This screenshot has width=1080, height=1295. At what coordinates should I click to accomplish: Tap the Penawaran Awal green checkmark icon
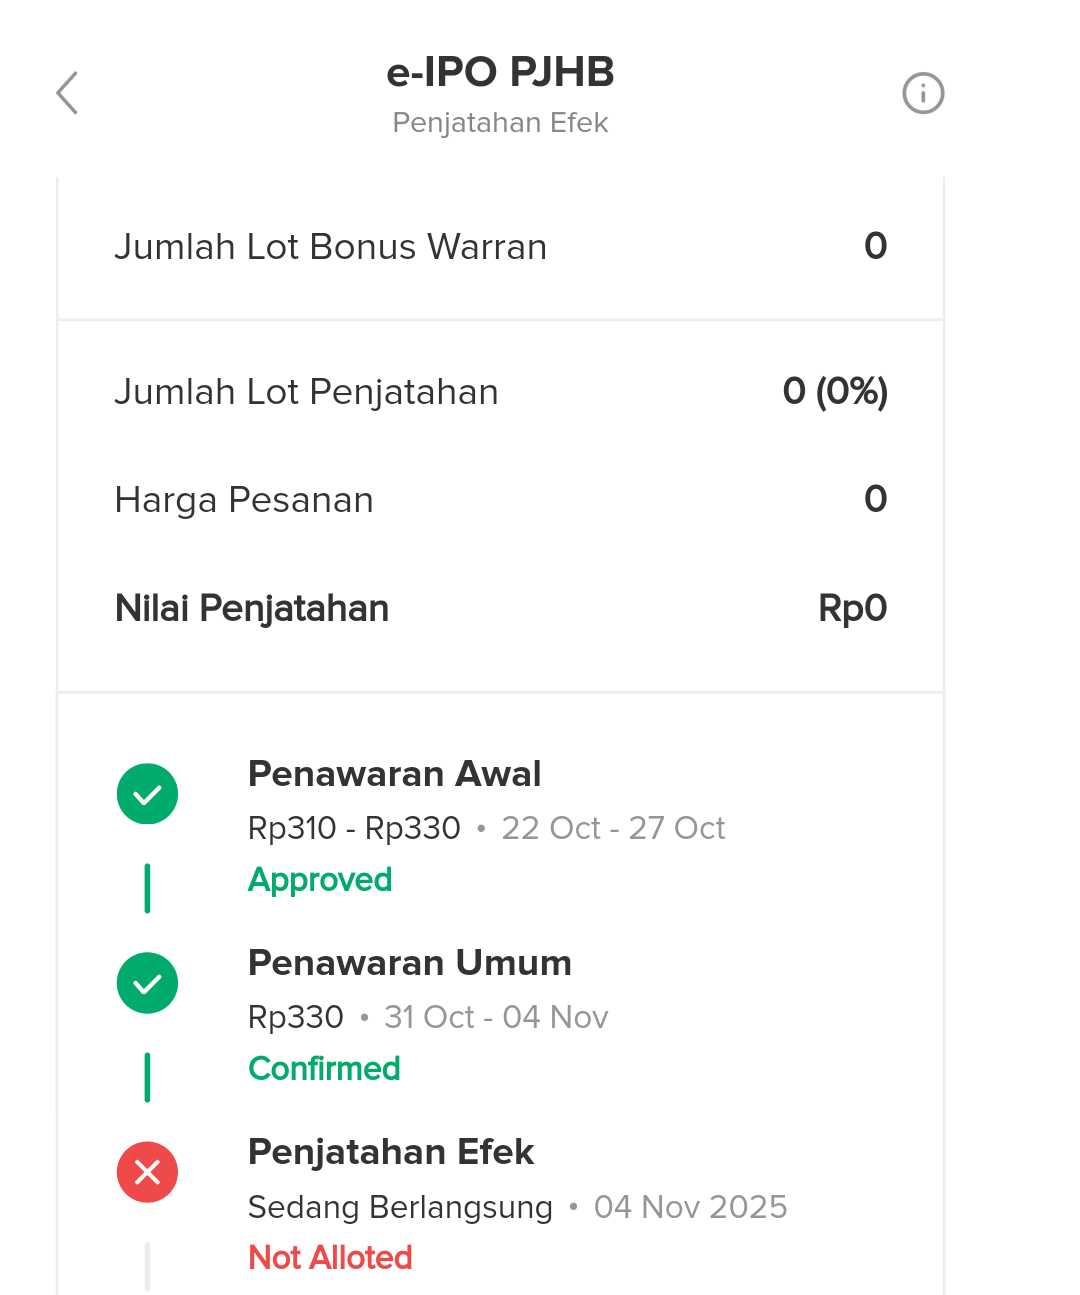click(x=147, y=794)
